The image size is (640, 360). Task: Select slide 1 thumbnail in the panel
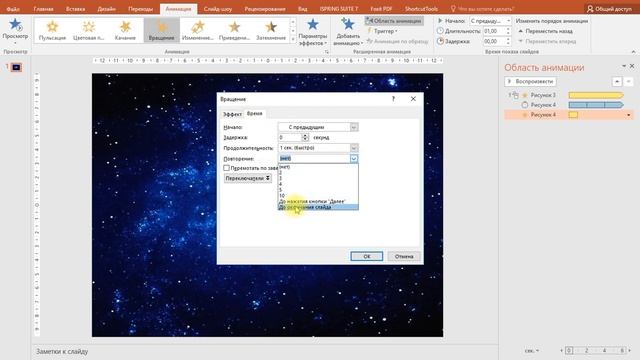(x=16, y=67)
